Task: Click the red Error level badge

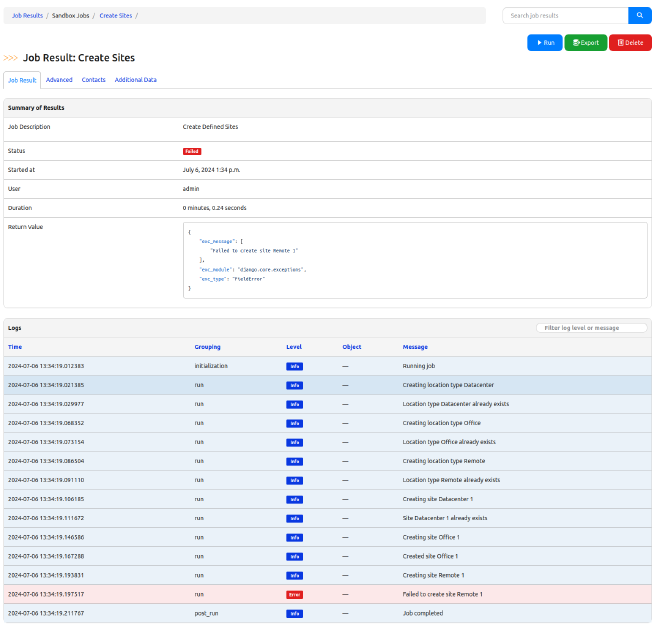Action: (294, 594)
